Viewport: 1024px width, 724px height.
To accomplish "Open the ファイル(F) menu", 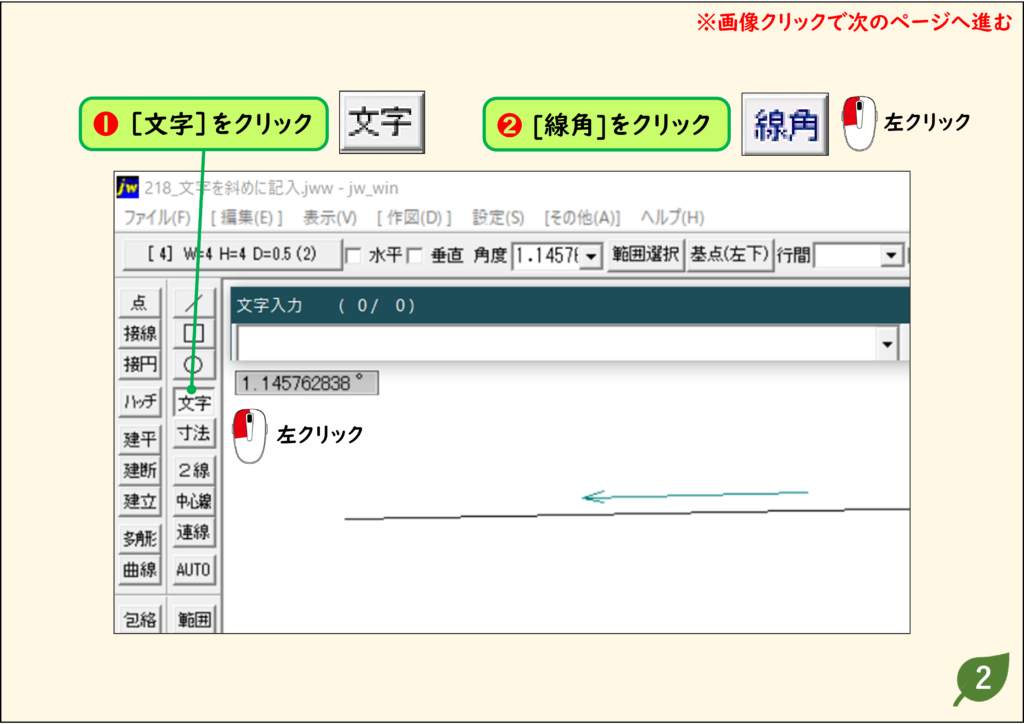I will coord(157,217).
